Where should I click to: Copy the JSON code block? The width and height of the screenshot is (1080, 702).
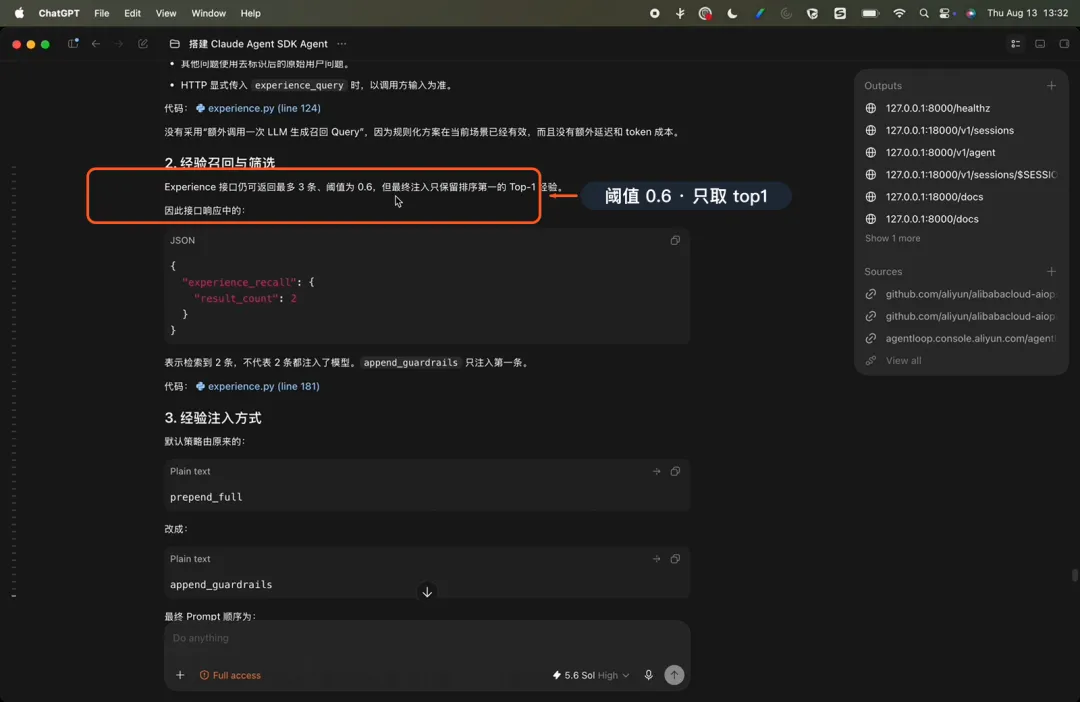675,240
